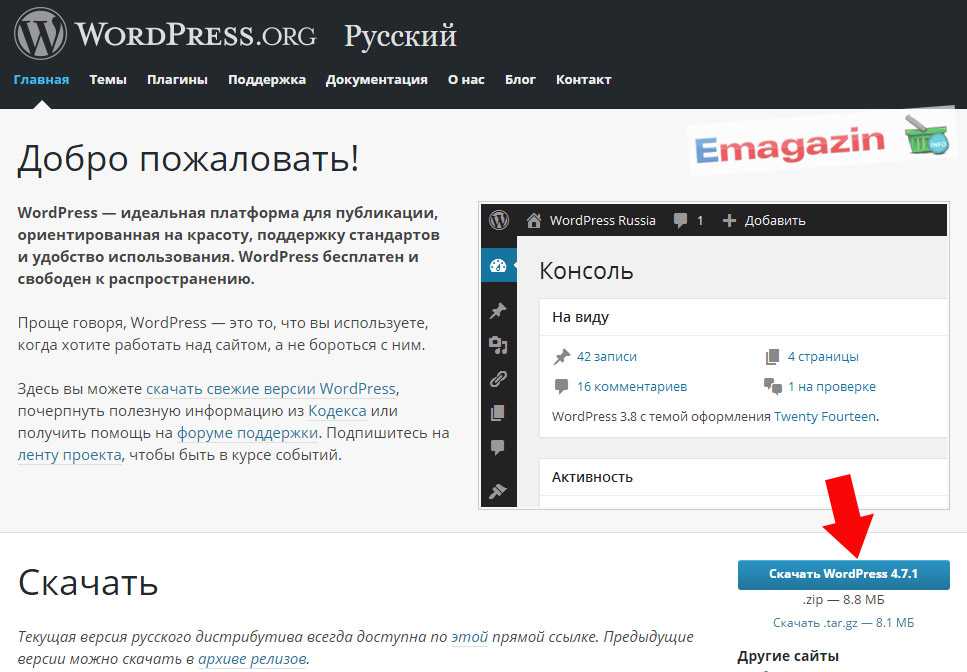The width and height of the screenshot is (967, 672).
Task: Click the Скачать WordPress 4.7.1 button
Action: pyautogui.click(x=844, y=574)
